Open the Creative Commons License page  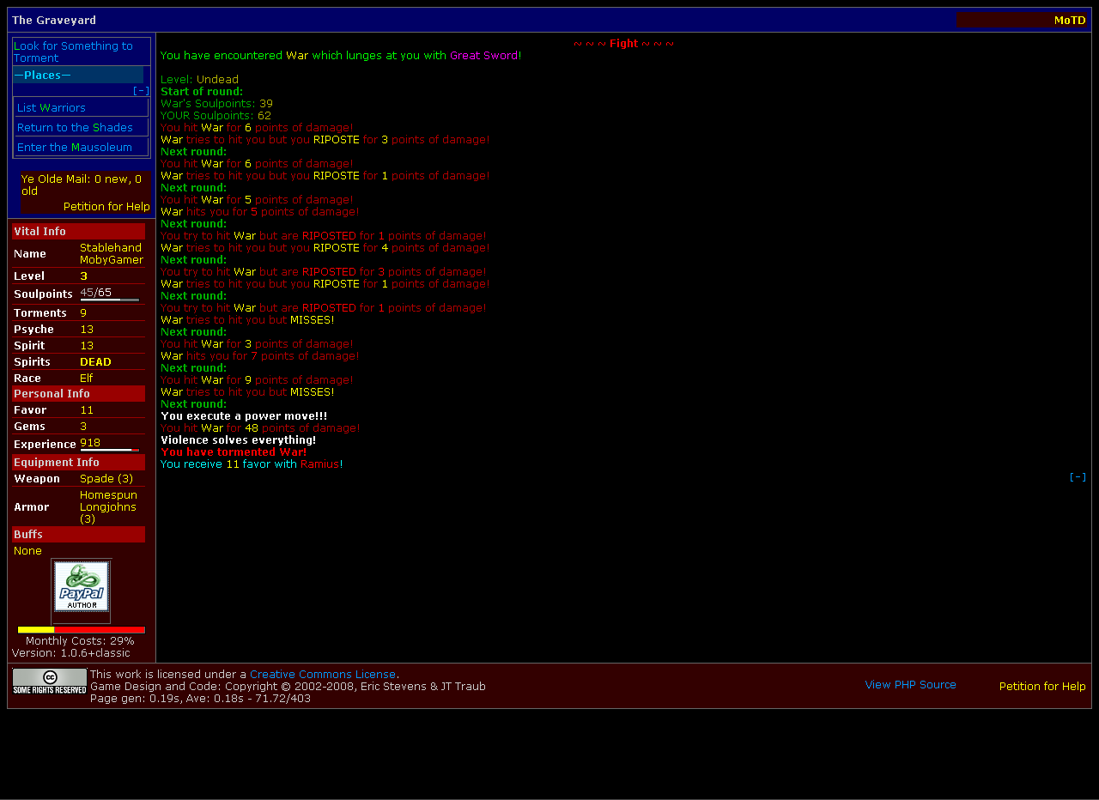322,674
